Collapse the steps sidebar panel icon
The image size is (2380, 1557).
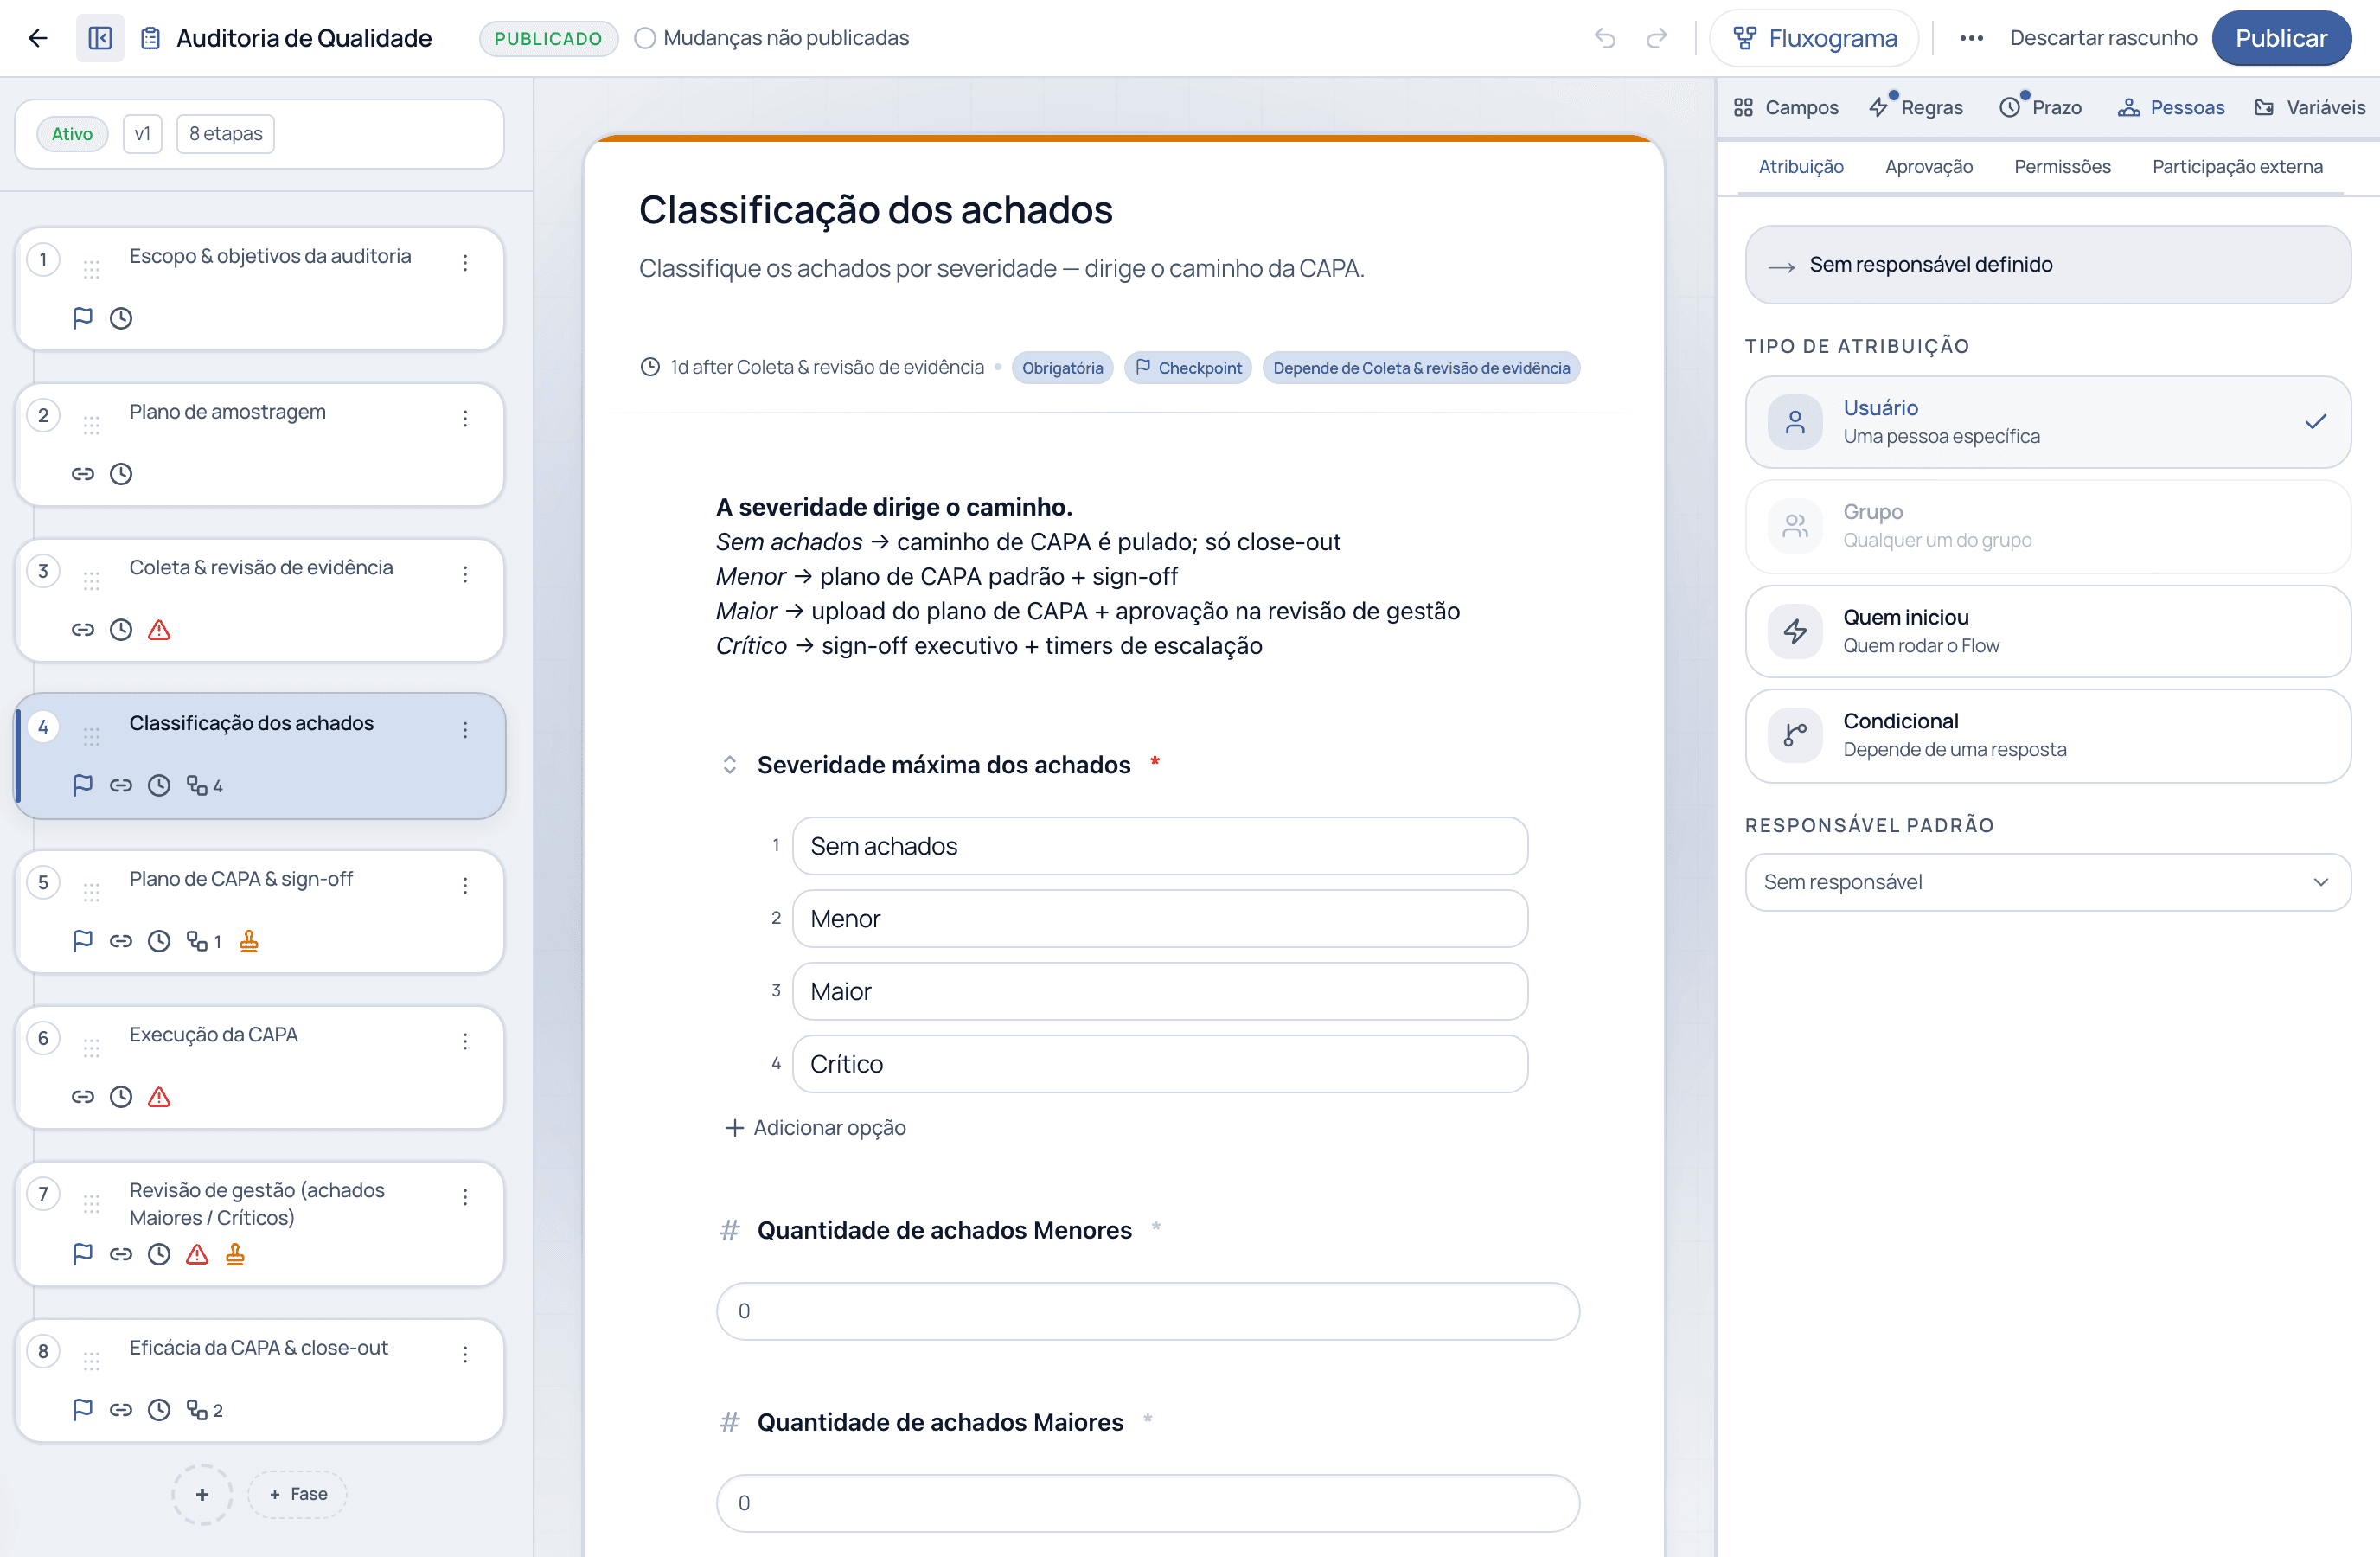(100, 38)
